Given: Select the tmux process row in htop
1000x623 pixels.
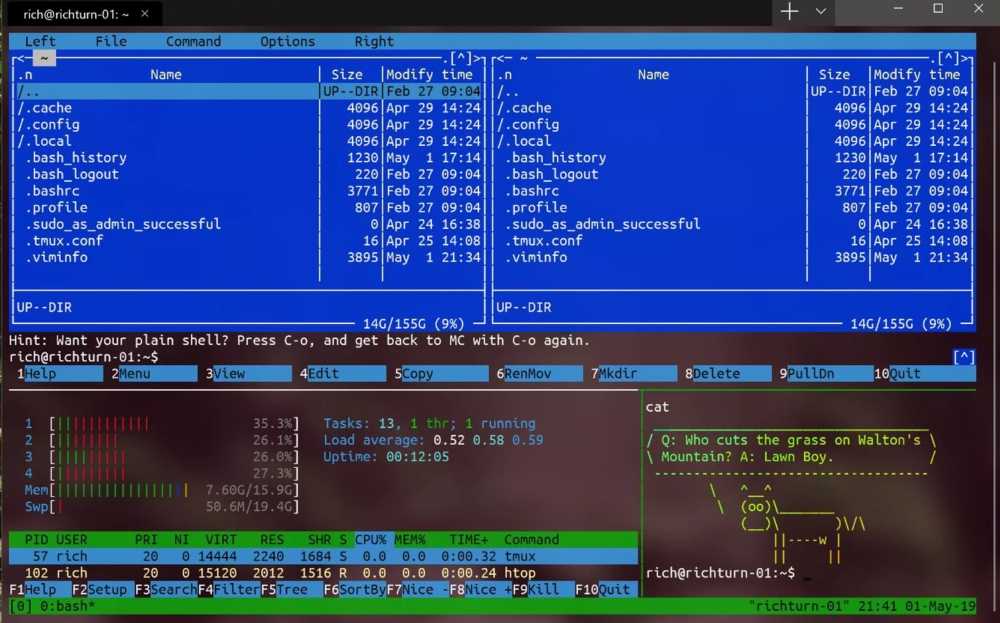Looking at the screenshot, I should [x=323, y=556].
